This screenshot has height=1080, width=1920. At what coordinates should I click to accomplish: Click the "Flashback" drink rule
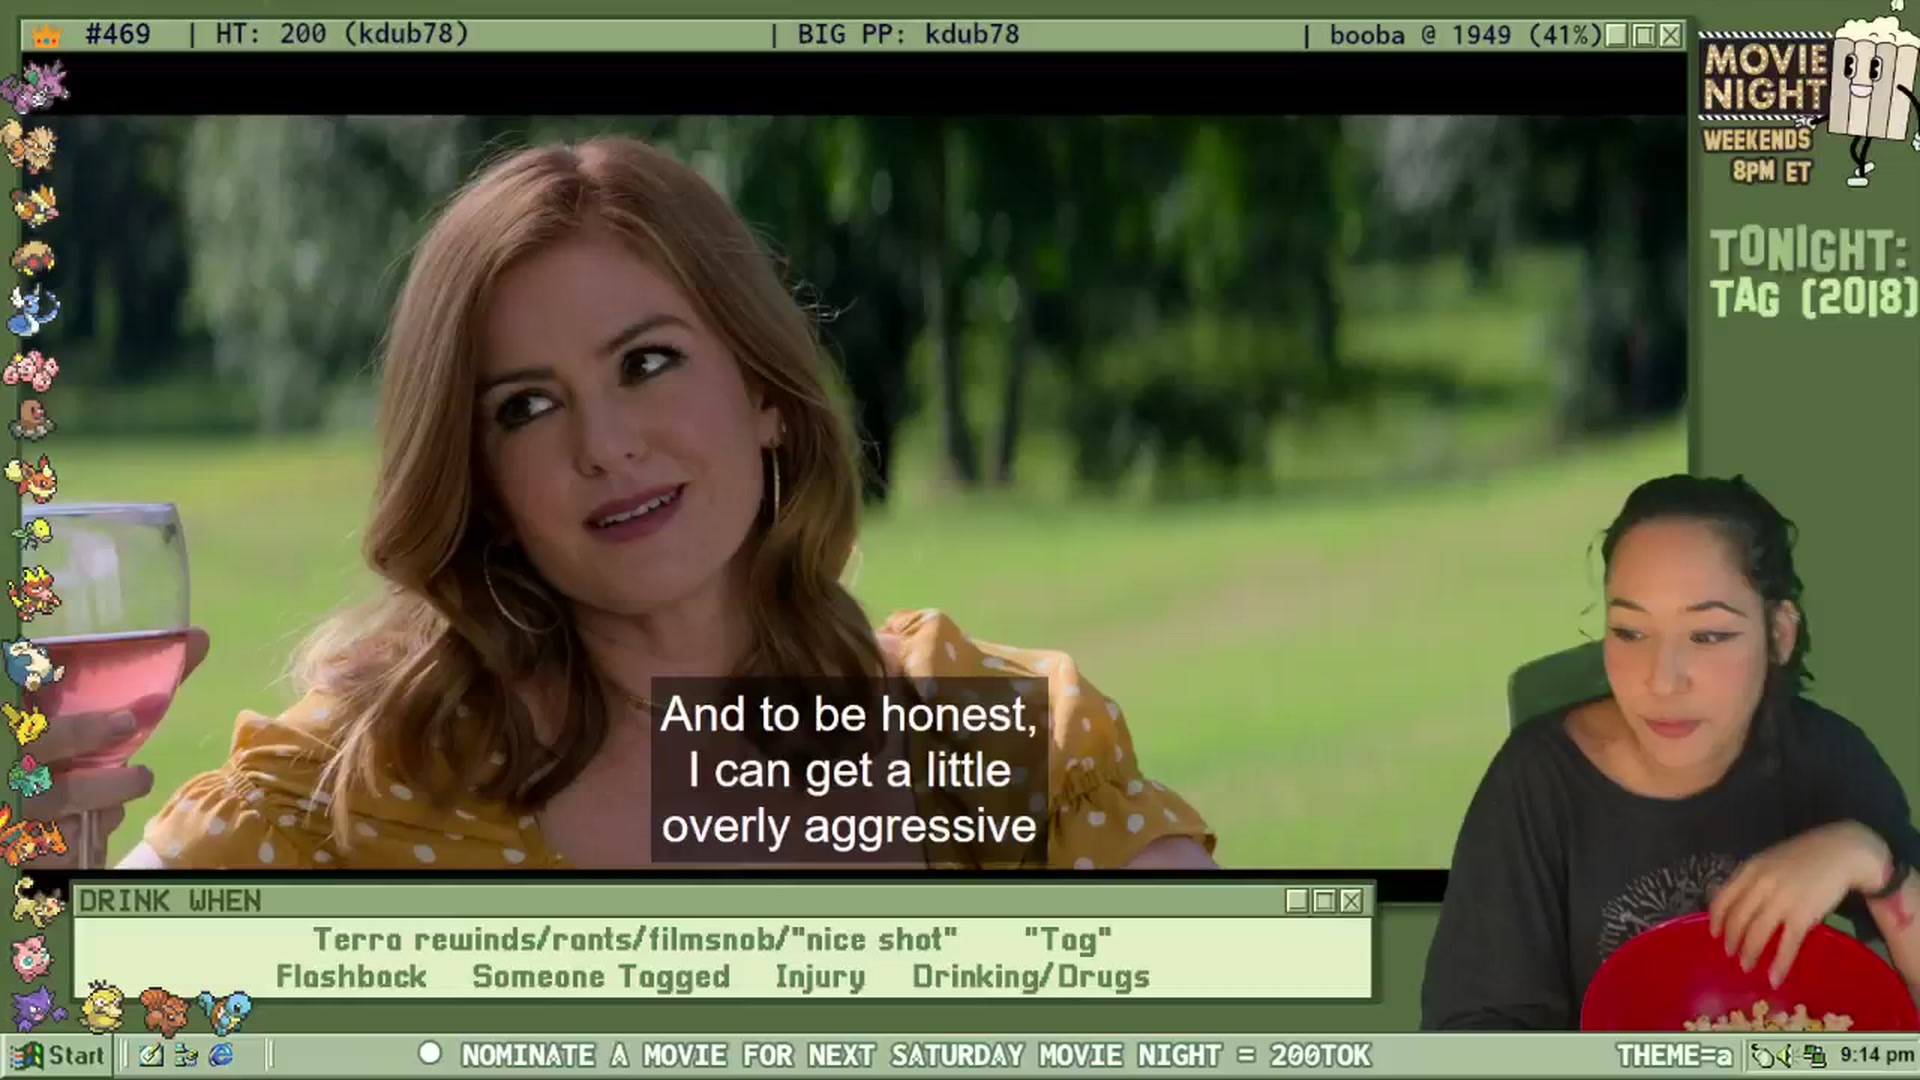[351, 976]
